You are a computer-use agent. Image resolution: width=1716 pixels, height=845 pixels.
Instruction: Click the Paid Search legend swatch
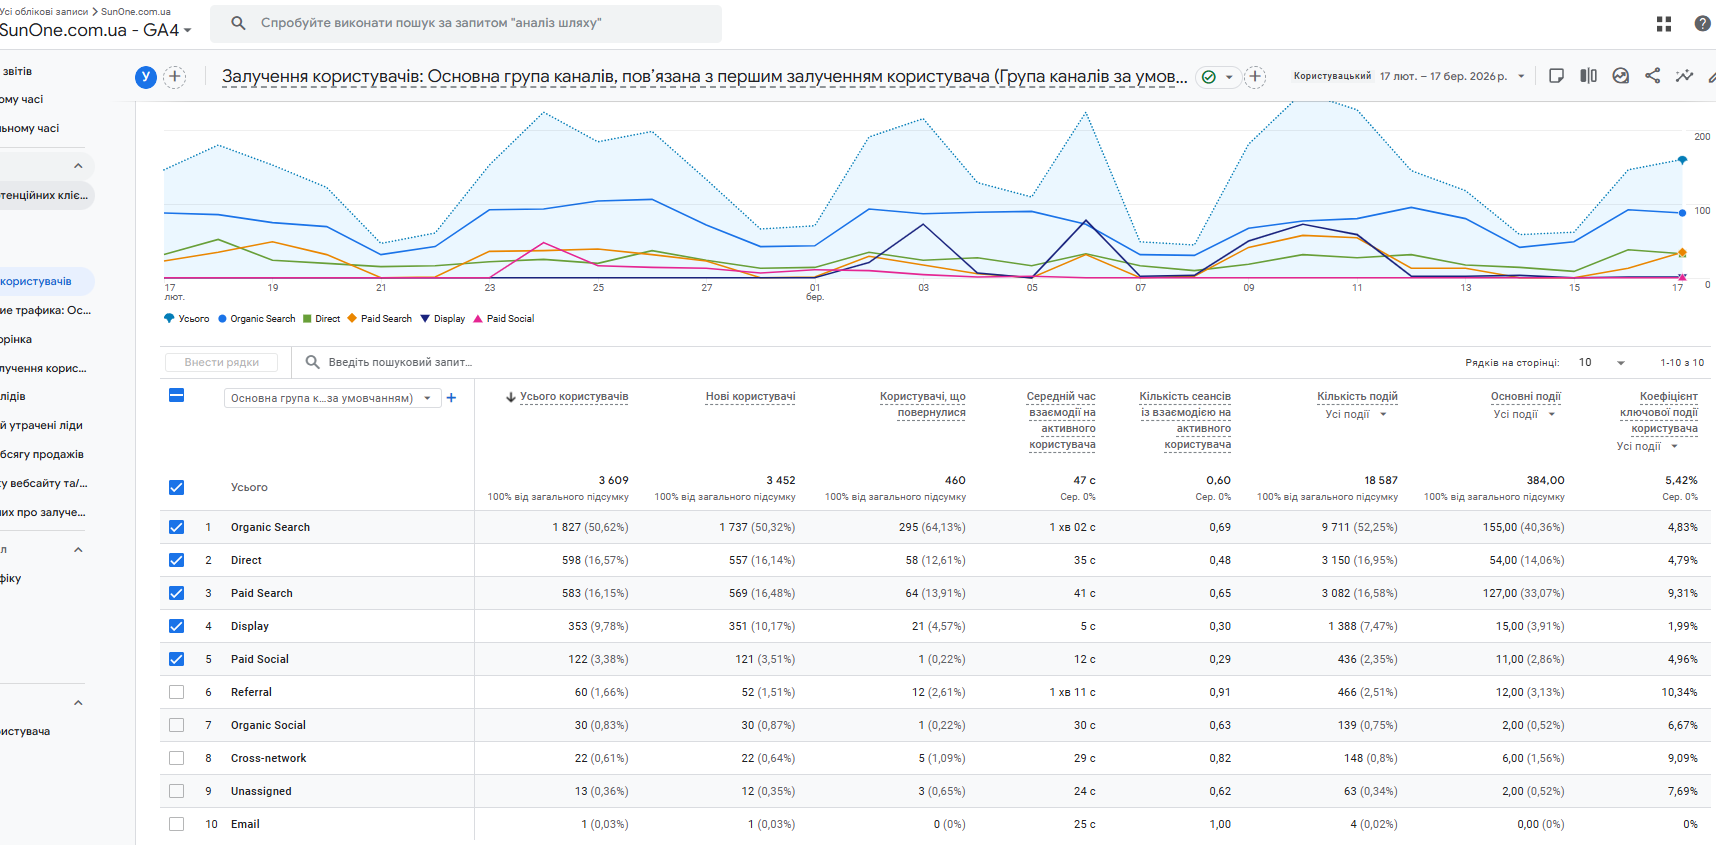tap(352, 319)
